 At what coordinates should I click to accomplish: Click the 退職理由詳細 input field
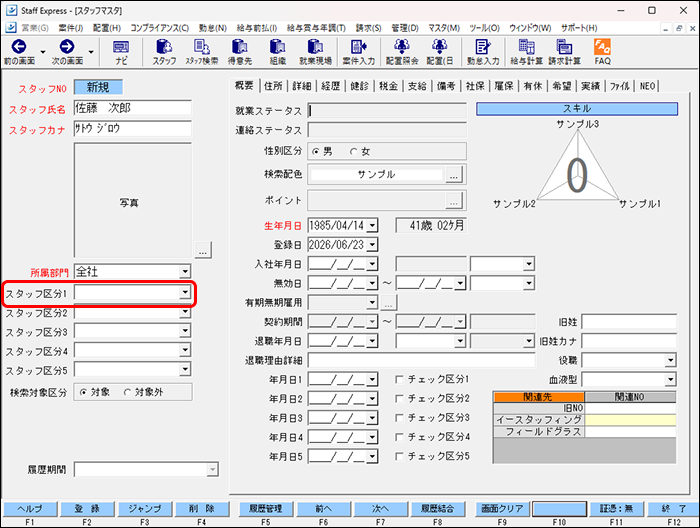[421, 360]
